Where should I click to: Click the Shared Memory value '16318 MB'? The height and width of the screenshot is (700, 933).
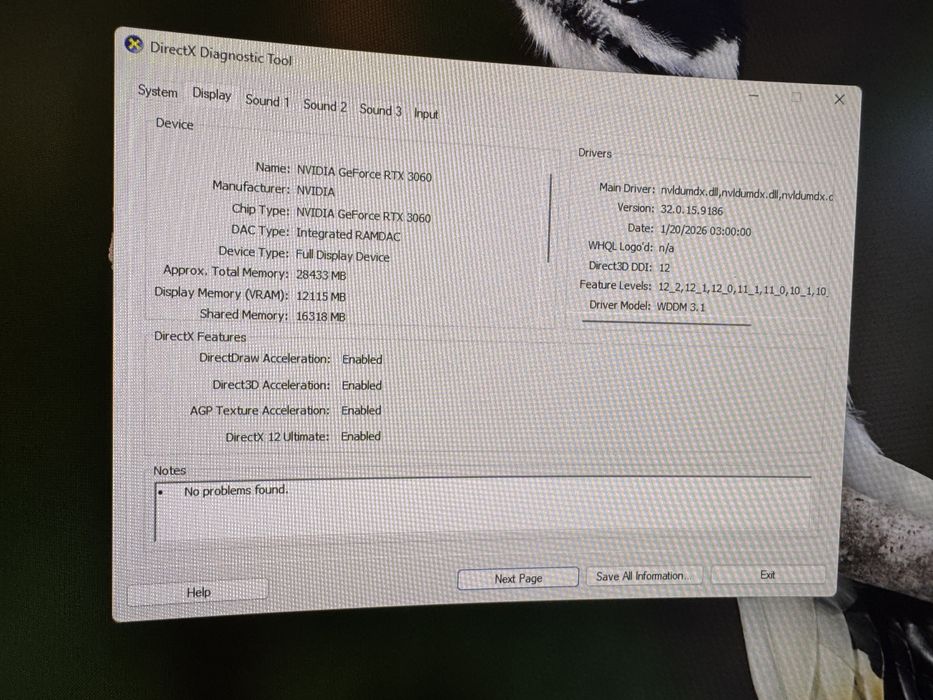(x=321, y=316)
